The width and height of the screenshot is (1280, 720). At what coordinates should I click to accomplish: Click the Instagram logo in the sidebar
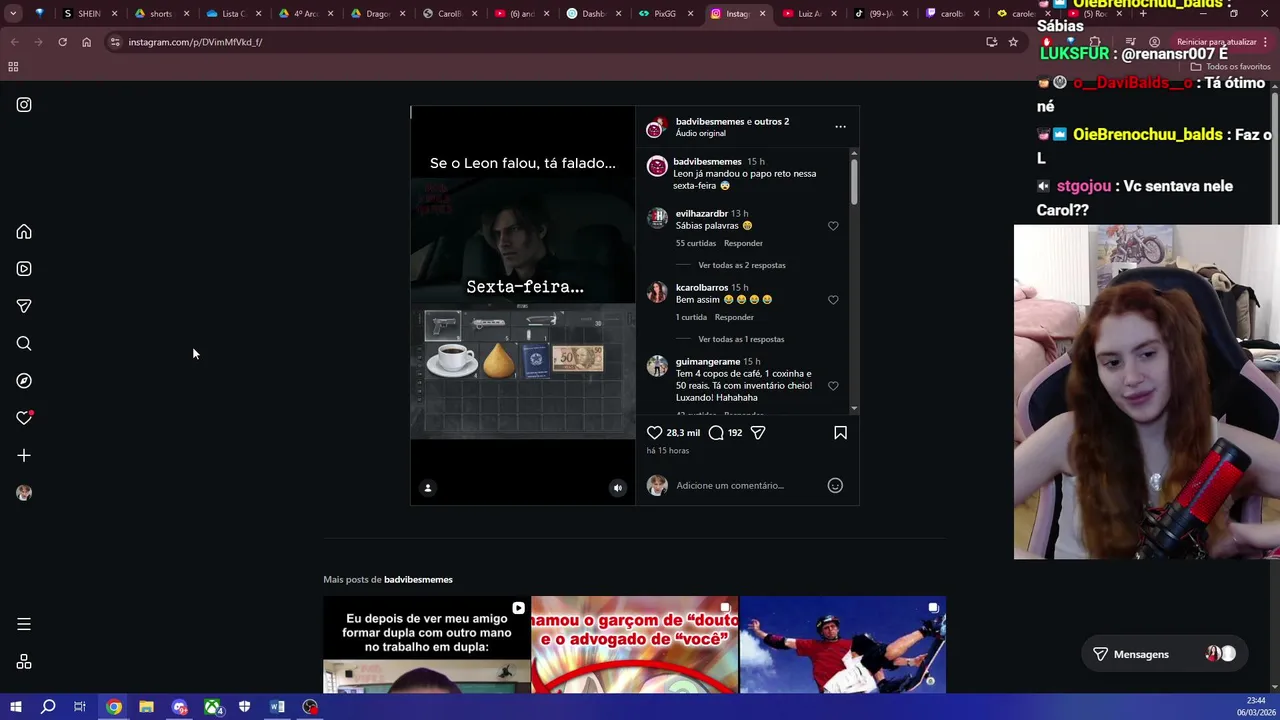24,105
